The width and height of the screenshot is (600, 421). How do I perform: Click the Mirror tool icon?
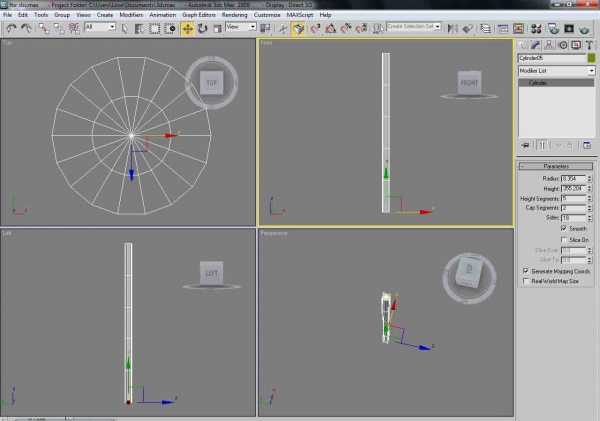453,29
